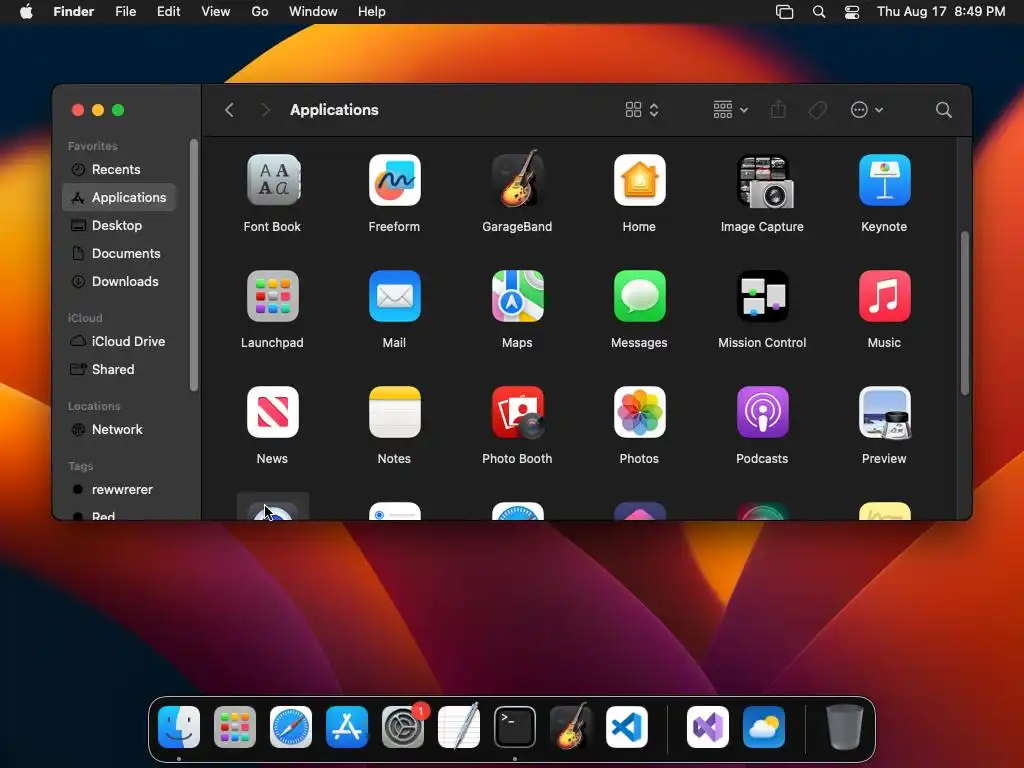The height and width of the screenshot is (768, 1024).
Task: Open Launchpad from the Dock
Action: click(x=235, y=727)
